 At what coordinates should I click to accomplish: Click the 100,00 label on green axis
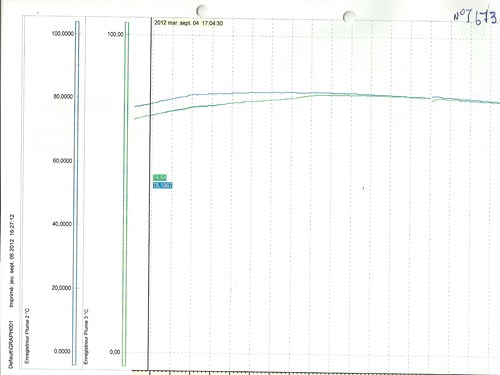(x=115, y=34)
